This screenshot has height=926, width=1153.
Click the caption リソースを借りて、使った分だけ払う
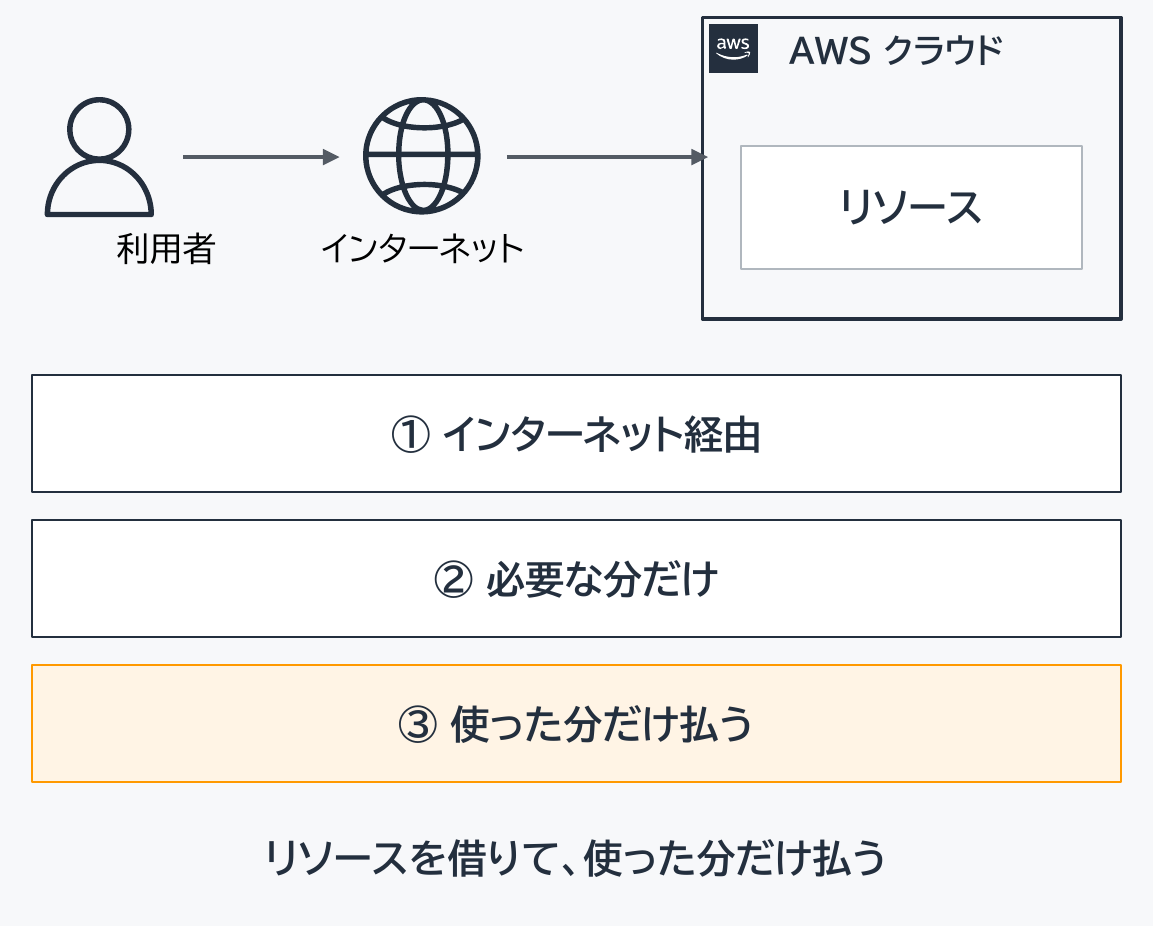(x=575, y=858)
